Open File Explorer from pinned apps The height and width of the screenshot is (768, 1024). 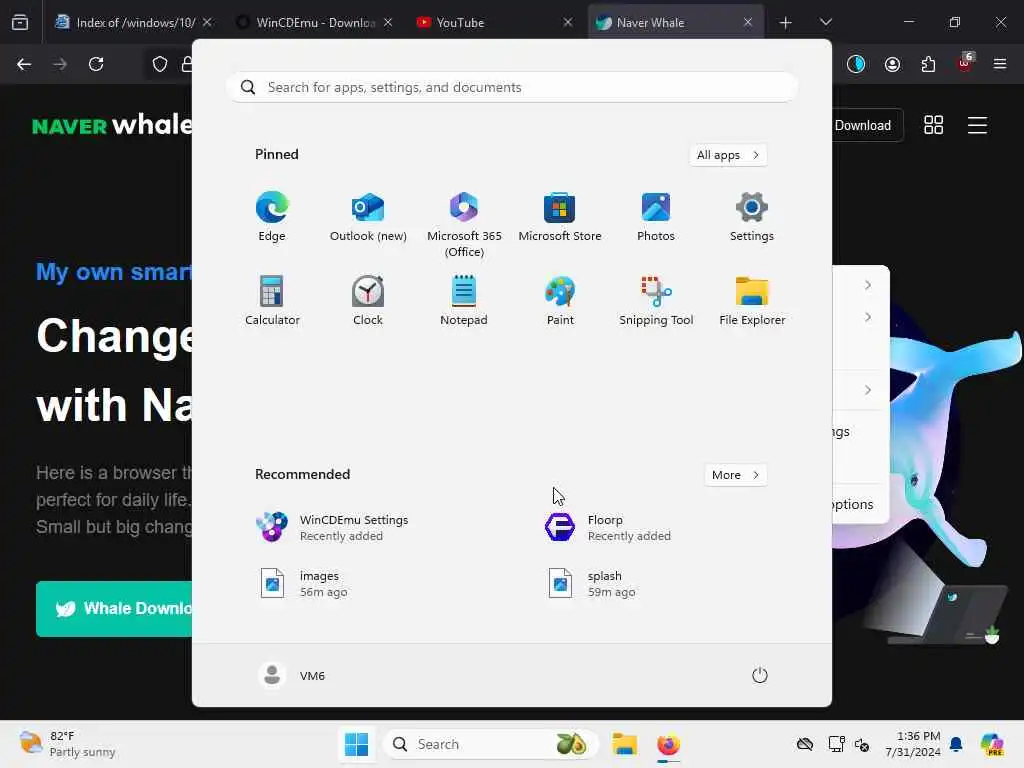point(752,301)
